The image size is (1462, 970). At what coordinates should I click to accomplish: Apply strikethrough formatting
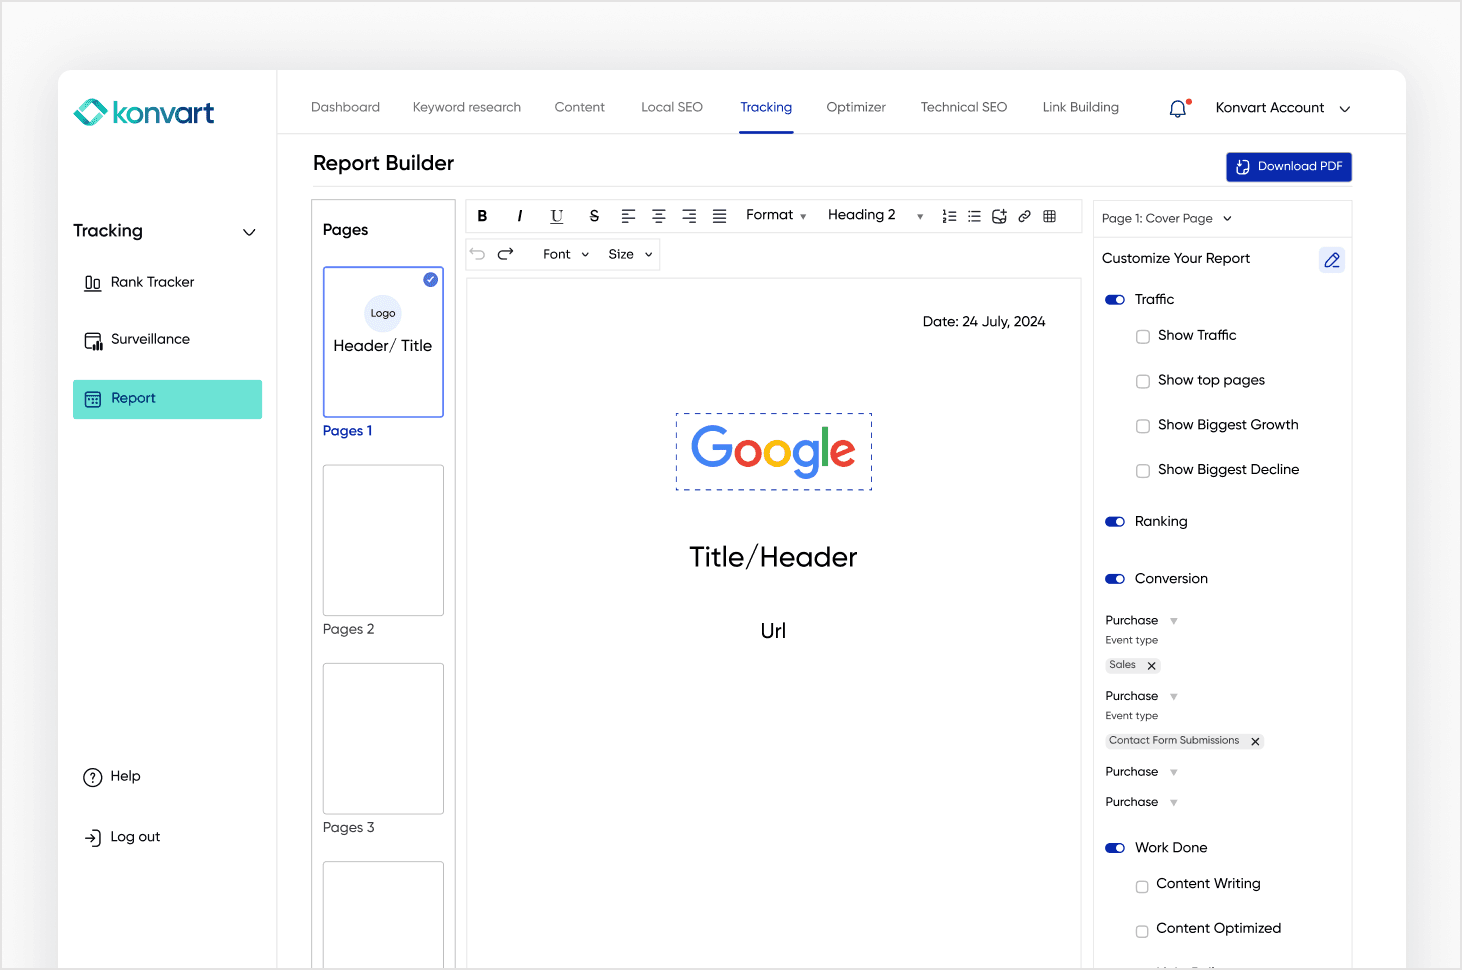pyautogui.click(x=594, y=216)
